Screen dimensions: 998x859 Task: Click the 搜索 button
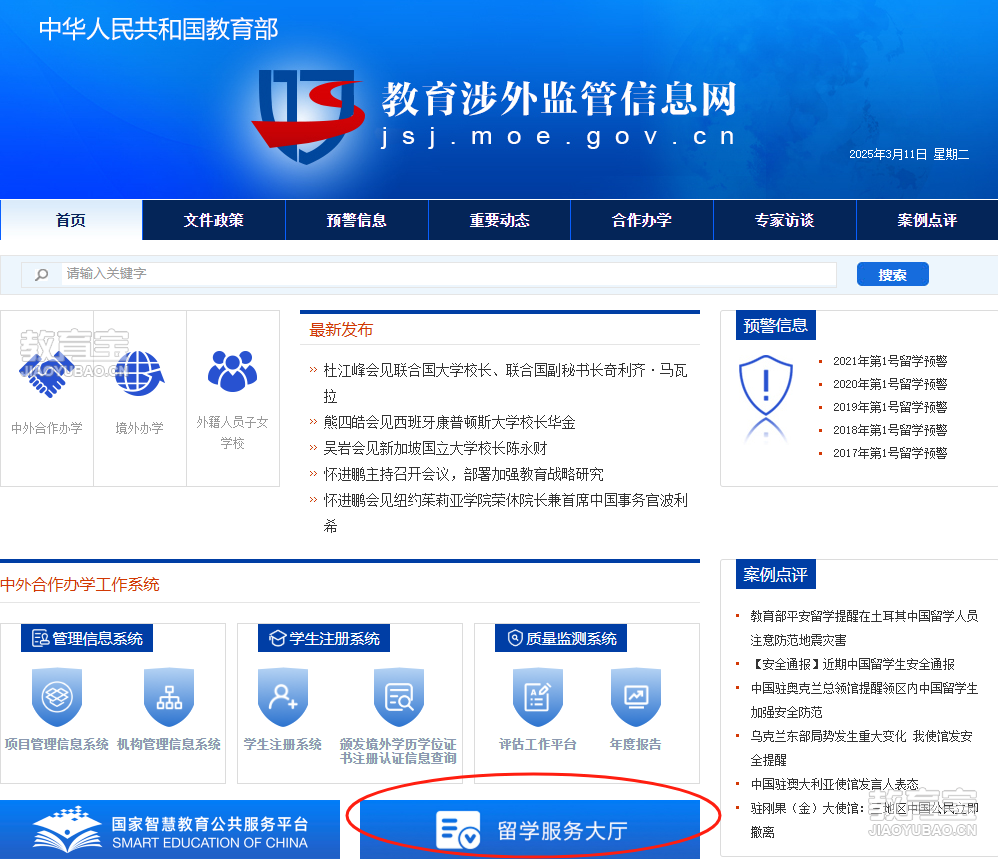pyautogui.click(x=892, y=274)
